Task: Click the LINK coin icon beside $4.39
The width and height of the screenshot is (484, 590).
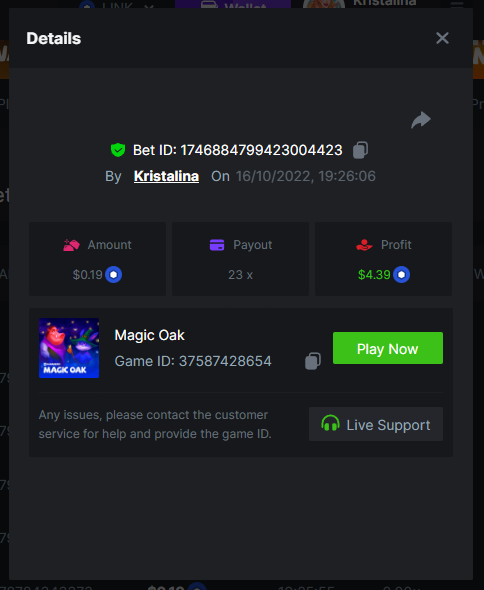Action: pos(401,275)
